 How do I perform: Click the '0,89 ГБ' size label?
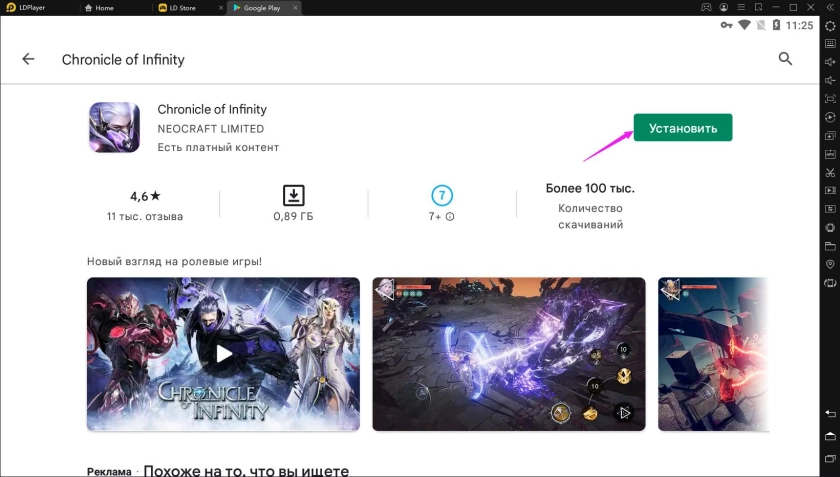(293, 217)
